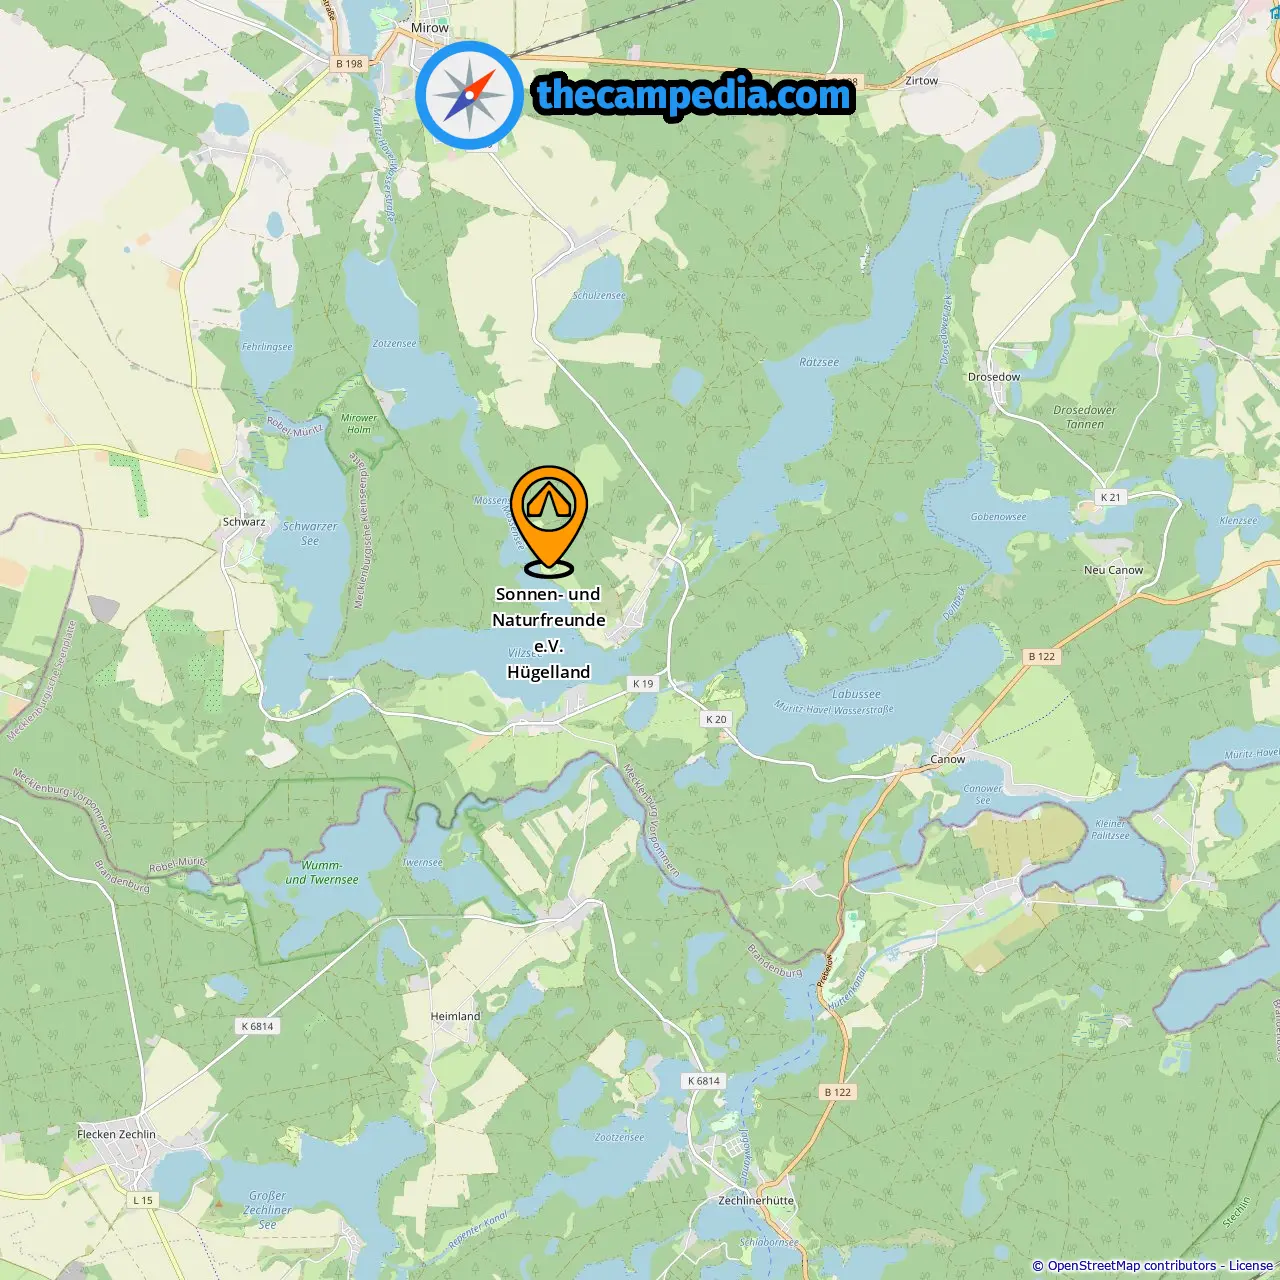Click the Mirow town label
This screenshot has width=1280, height=1280.
pyautogui.click(x=430, y=28)
